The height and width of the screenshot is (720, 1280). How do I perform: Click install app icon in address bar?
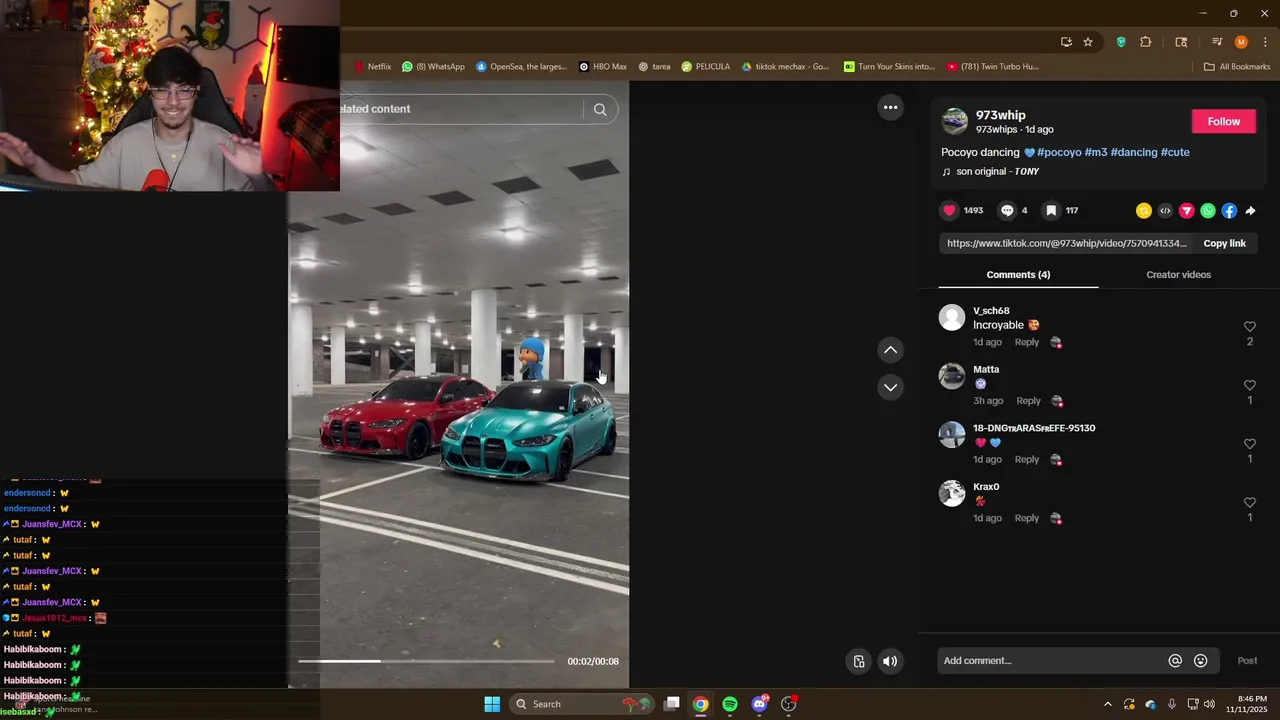(1066, 42)
